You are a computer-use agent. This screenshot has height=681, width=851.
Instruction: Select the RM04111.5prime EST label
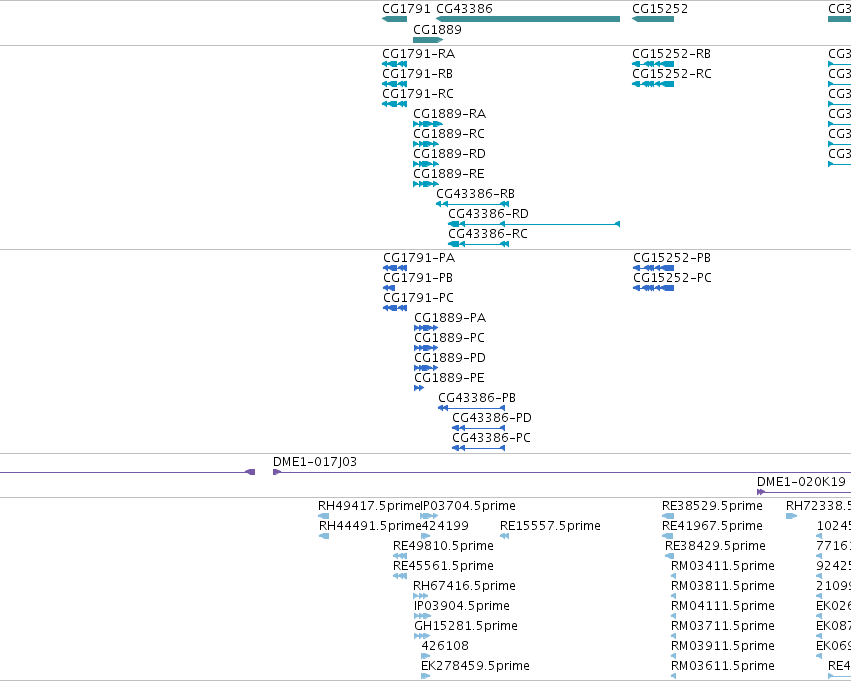coord(723,607)
